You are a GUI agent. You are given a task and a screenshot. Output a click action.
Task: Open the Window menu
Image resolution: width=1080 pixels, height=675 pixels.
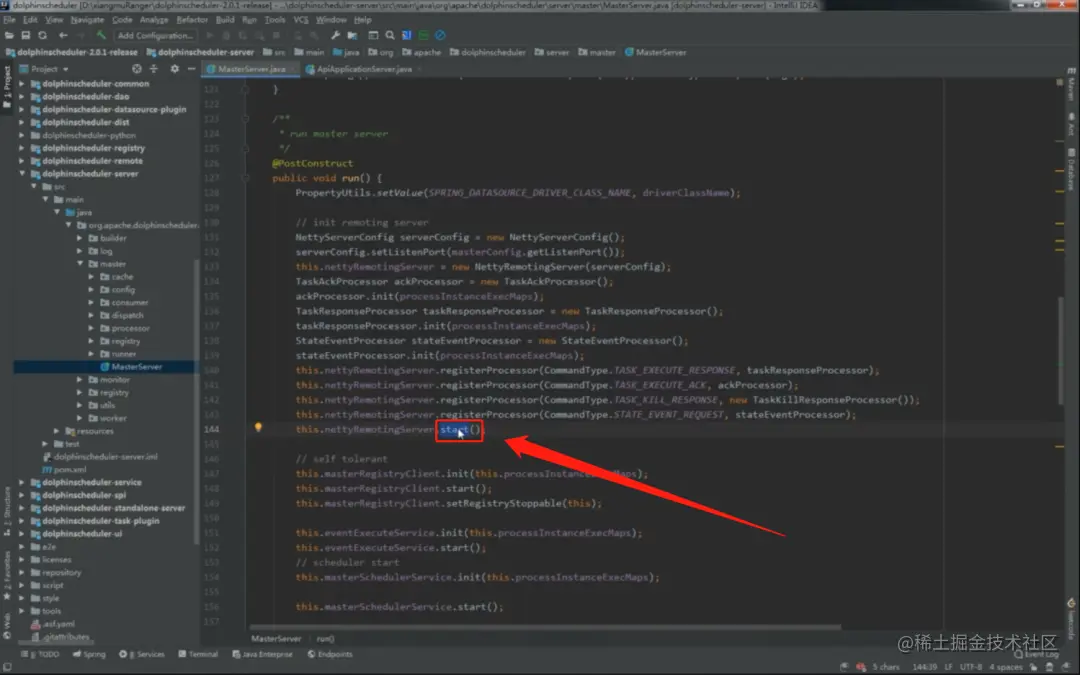pyautogui.click(x=331, y=20)
